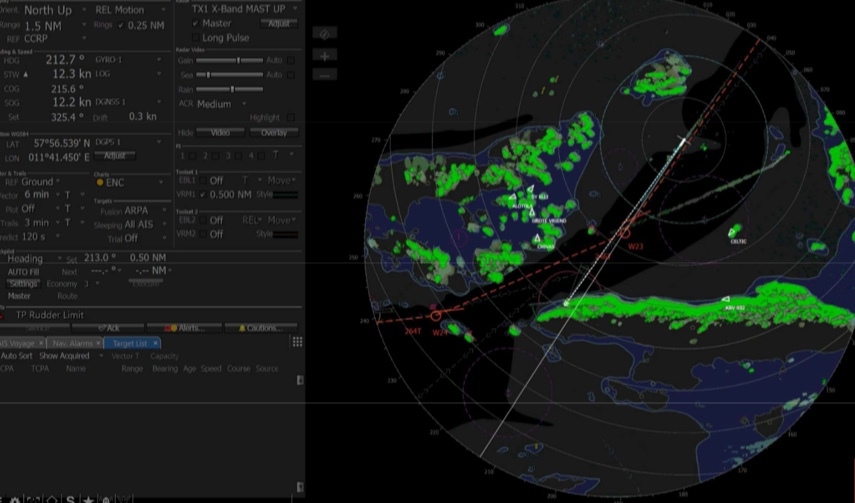Click the star icon in bottom toolbar

coord(88,499)
